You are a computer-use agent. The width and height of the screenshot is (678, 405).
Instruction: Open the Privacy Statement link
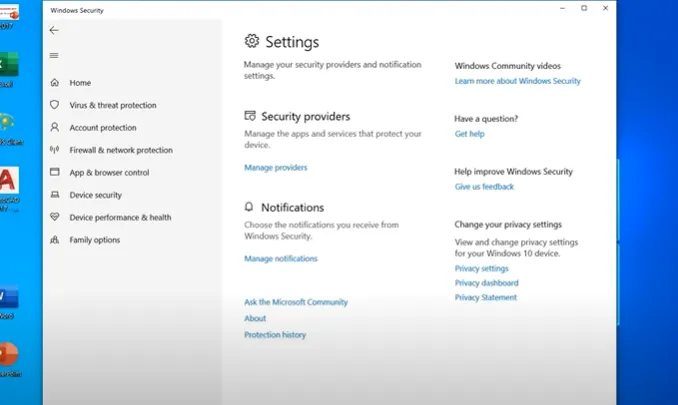(486, 297)
